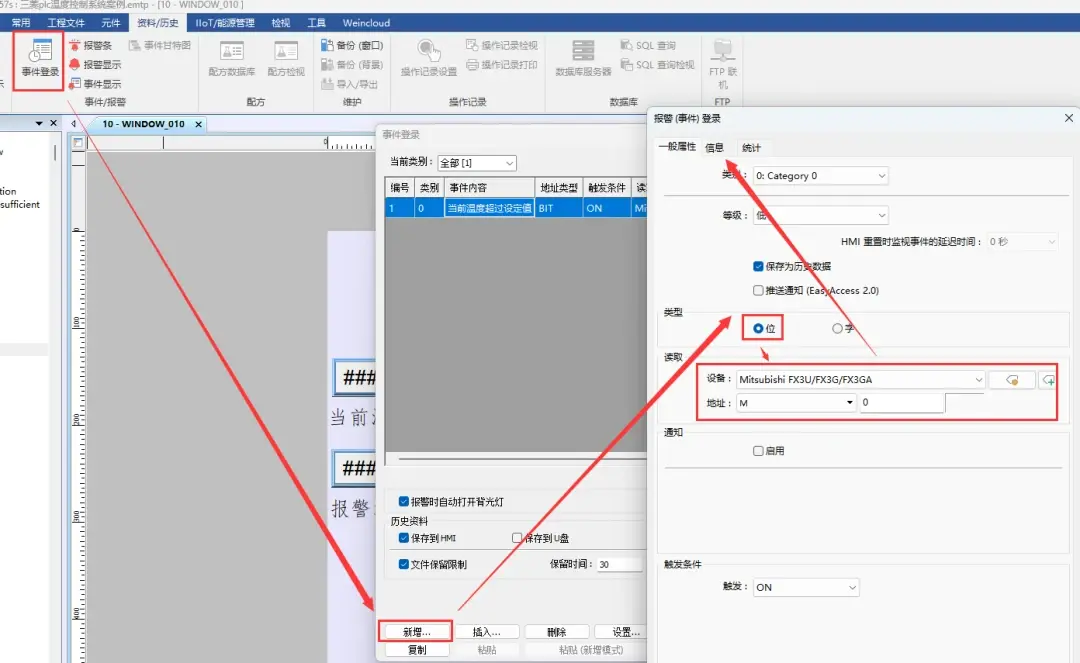Close the 报警 (事件) 登录 dialog
The width and height of the screenshot is (1080, 663).
pos(1069,118)
